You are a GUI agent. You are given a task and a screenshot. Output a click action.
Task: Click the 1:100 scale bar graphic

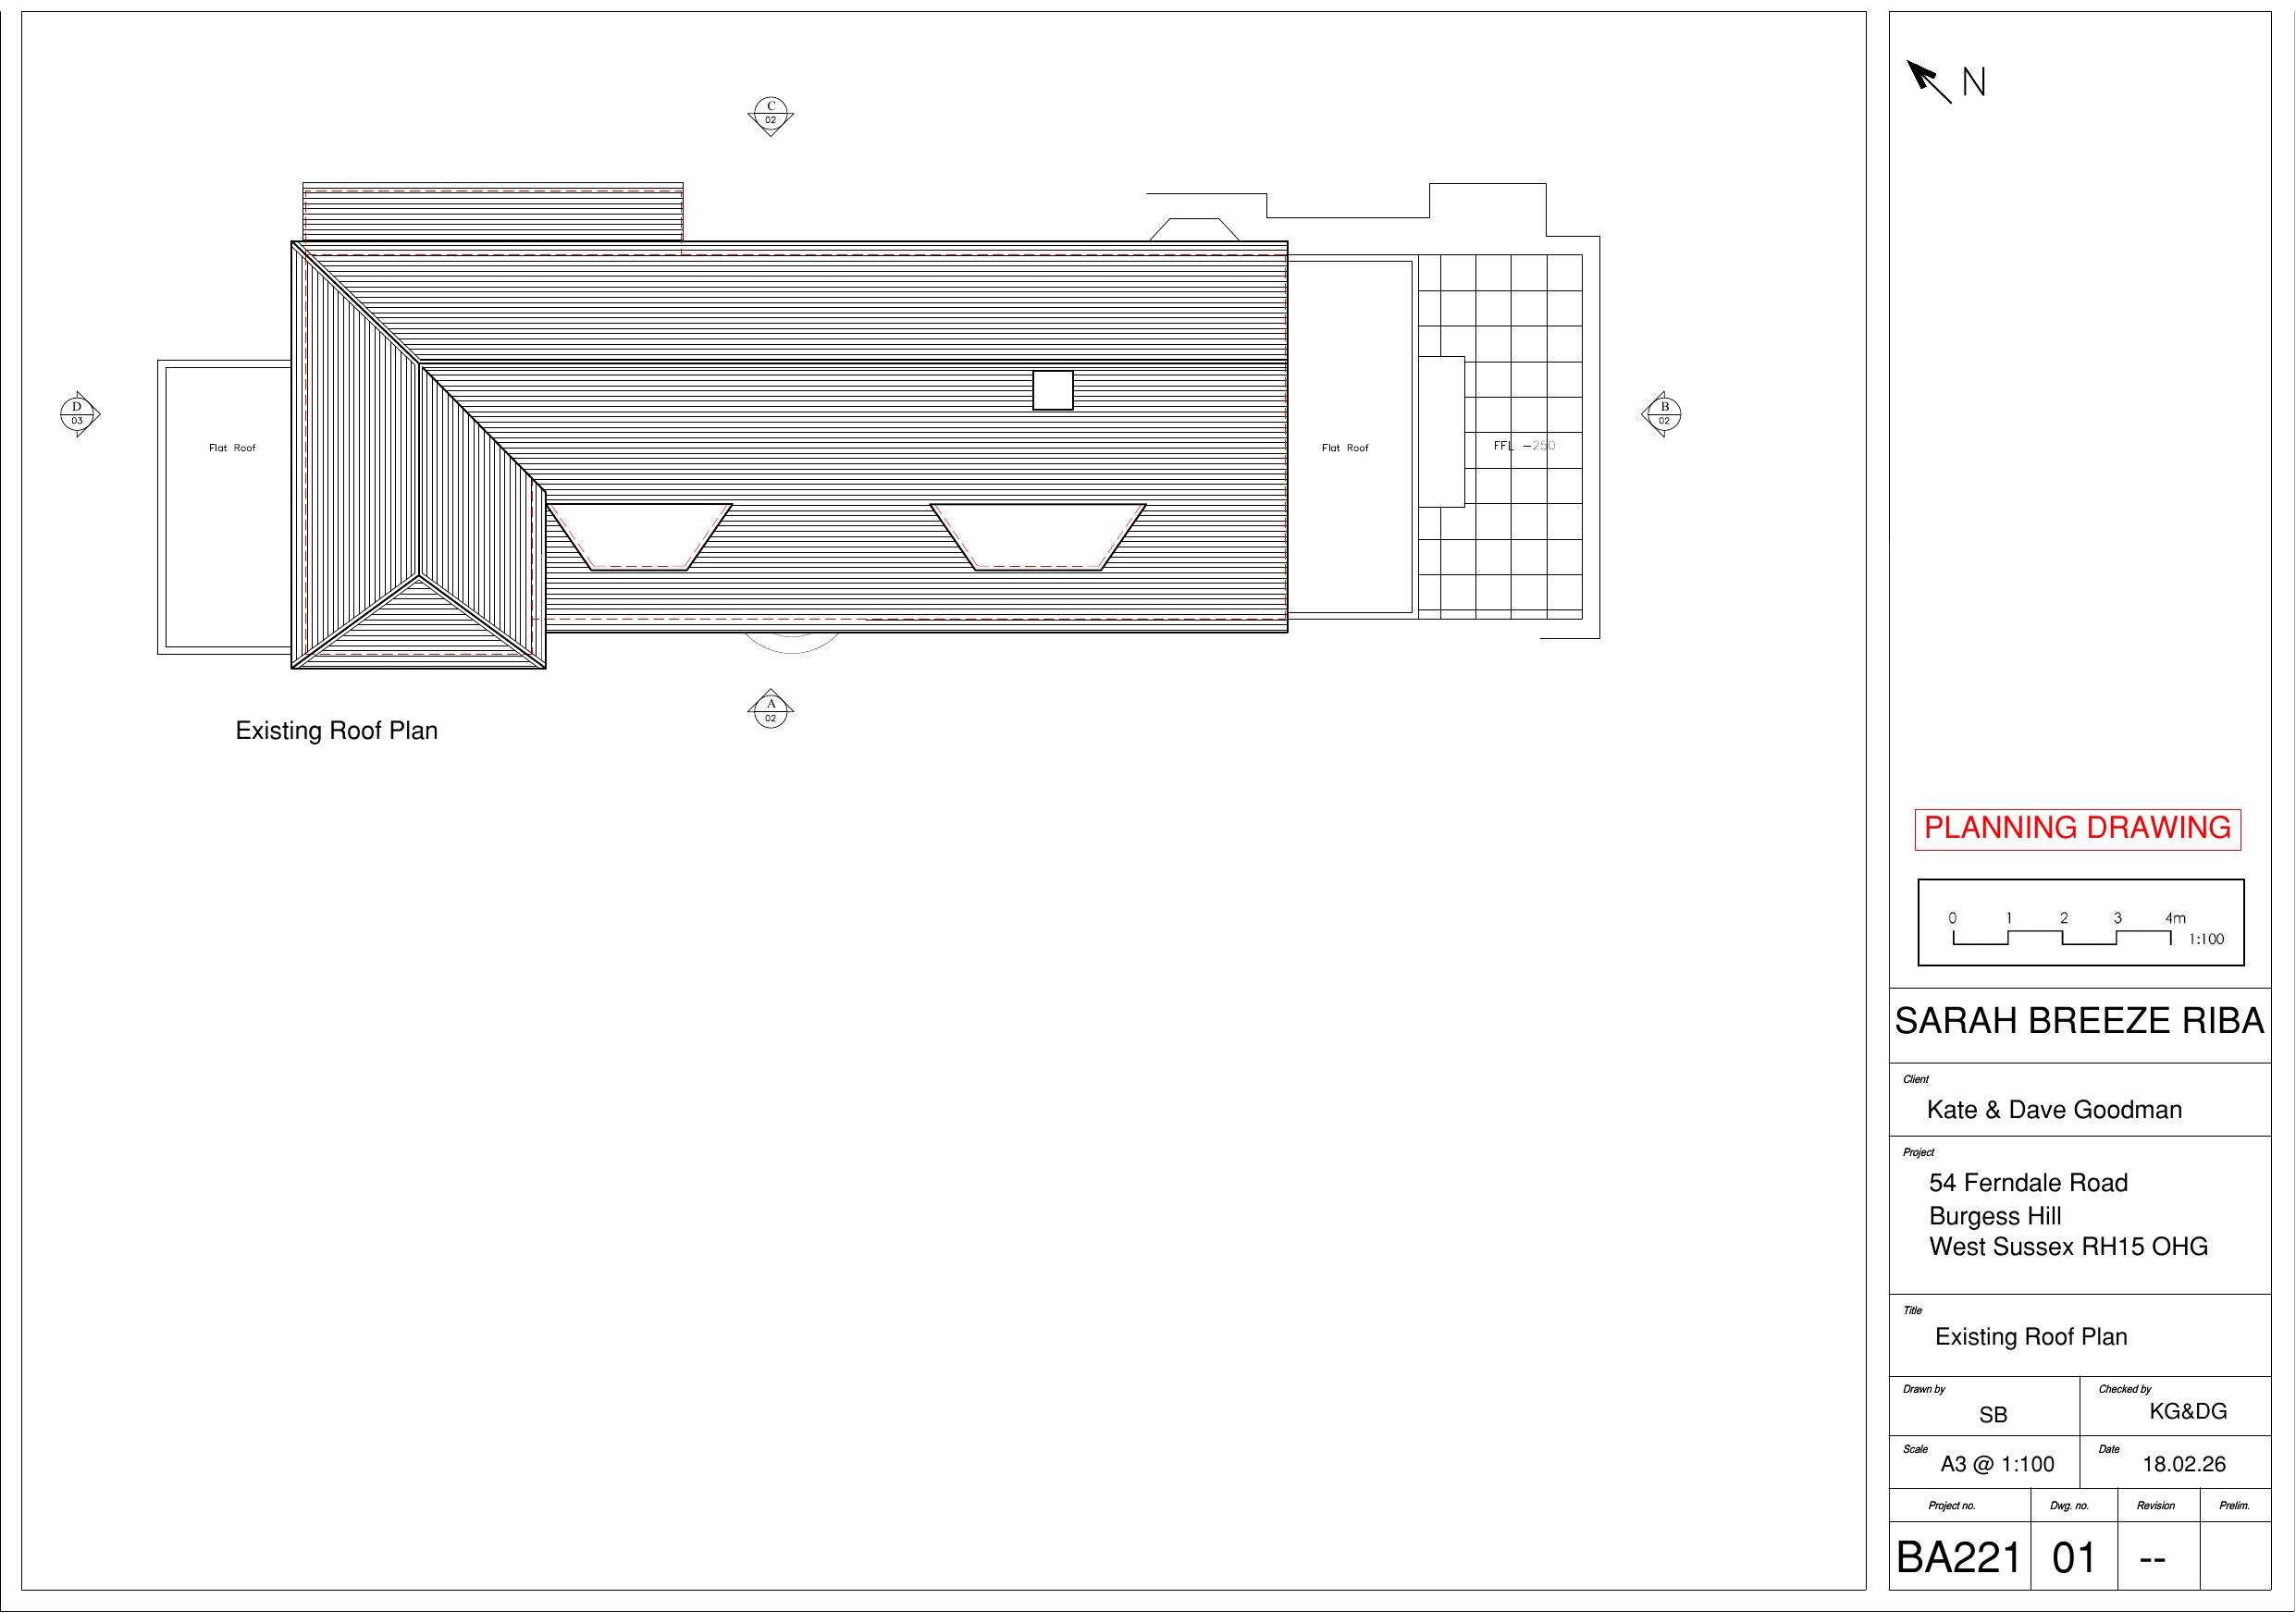click(2061, 937)
